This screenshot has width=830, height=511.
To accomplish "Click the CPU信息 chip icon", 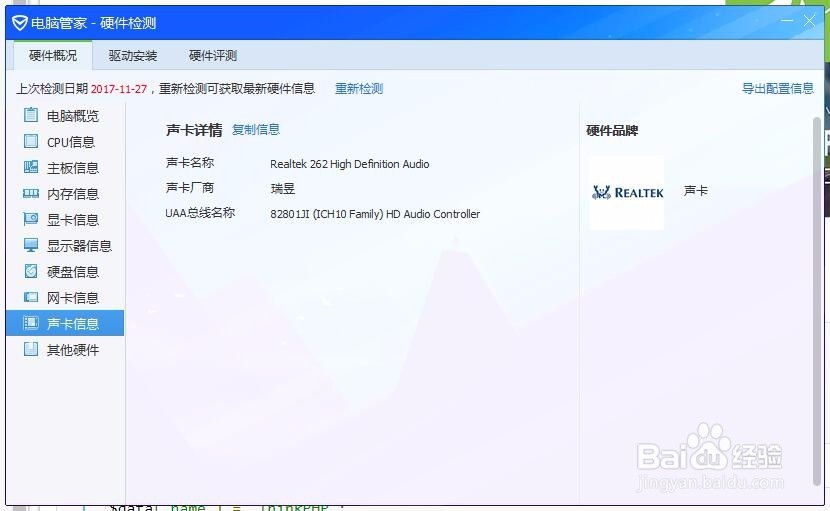I will tap(31, 141).
